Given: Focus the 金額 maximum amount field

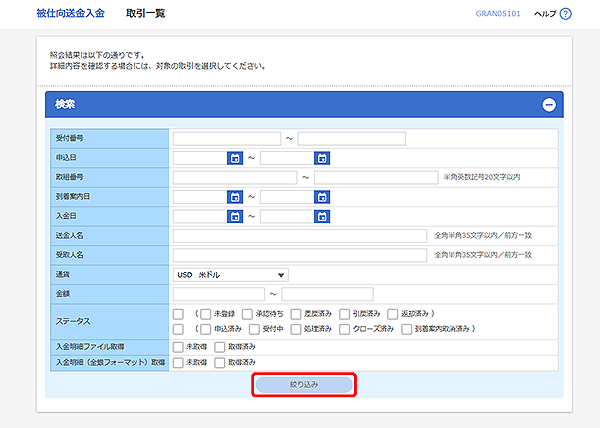Looking at the screenshot, I should pos(328,295).
